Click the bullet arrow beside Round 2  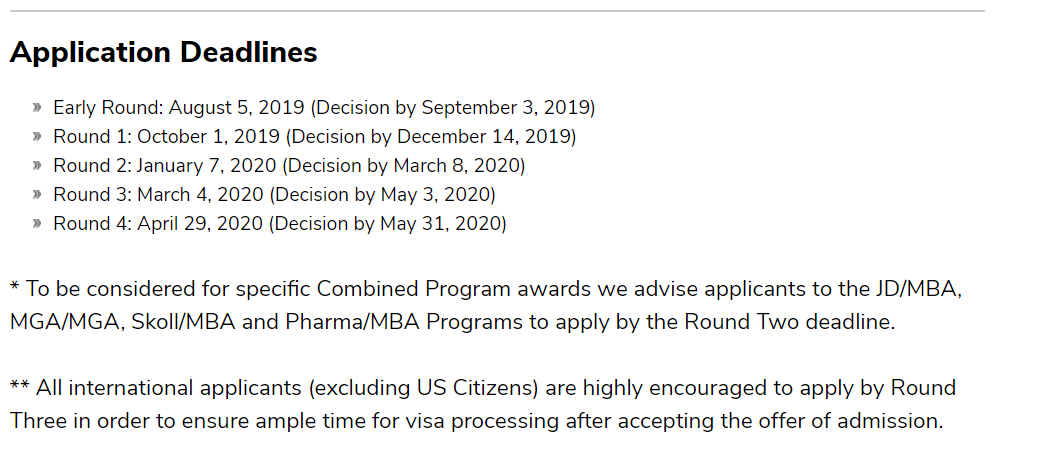point(37,165)
